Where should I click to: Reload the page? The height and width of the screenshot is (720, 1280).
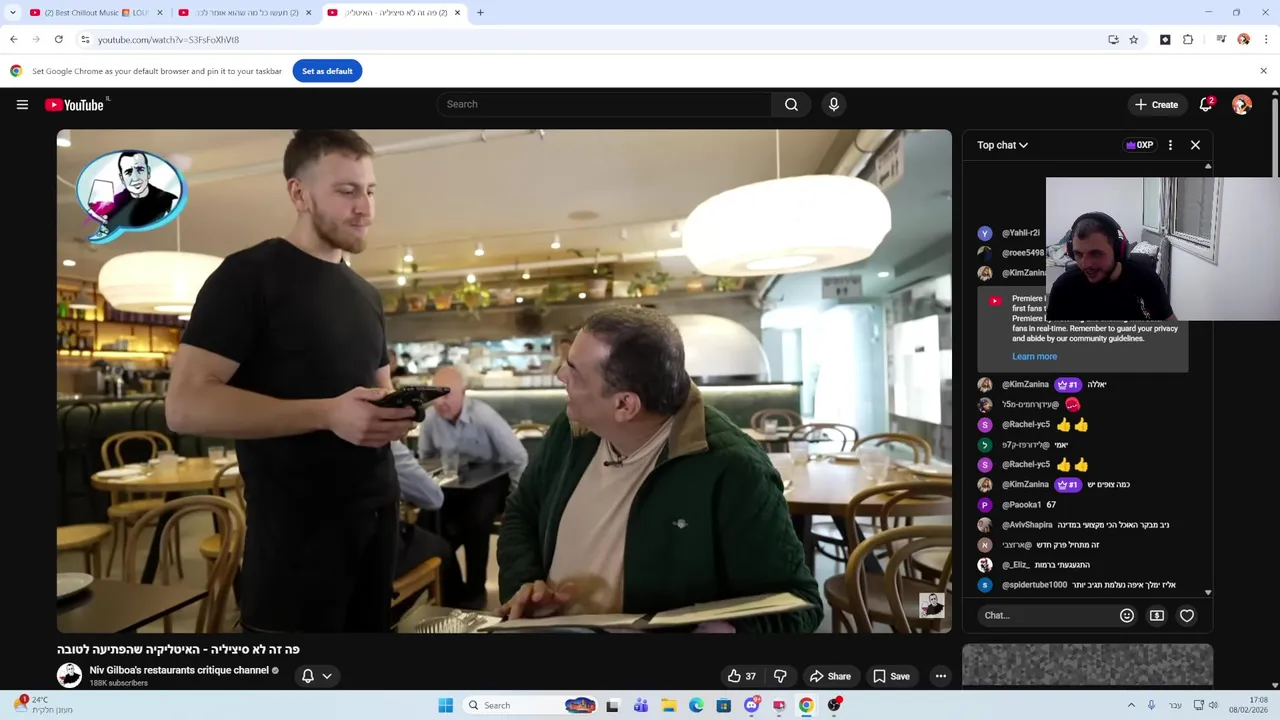point(59,39)
